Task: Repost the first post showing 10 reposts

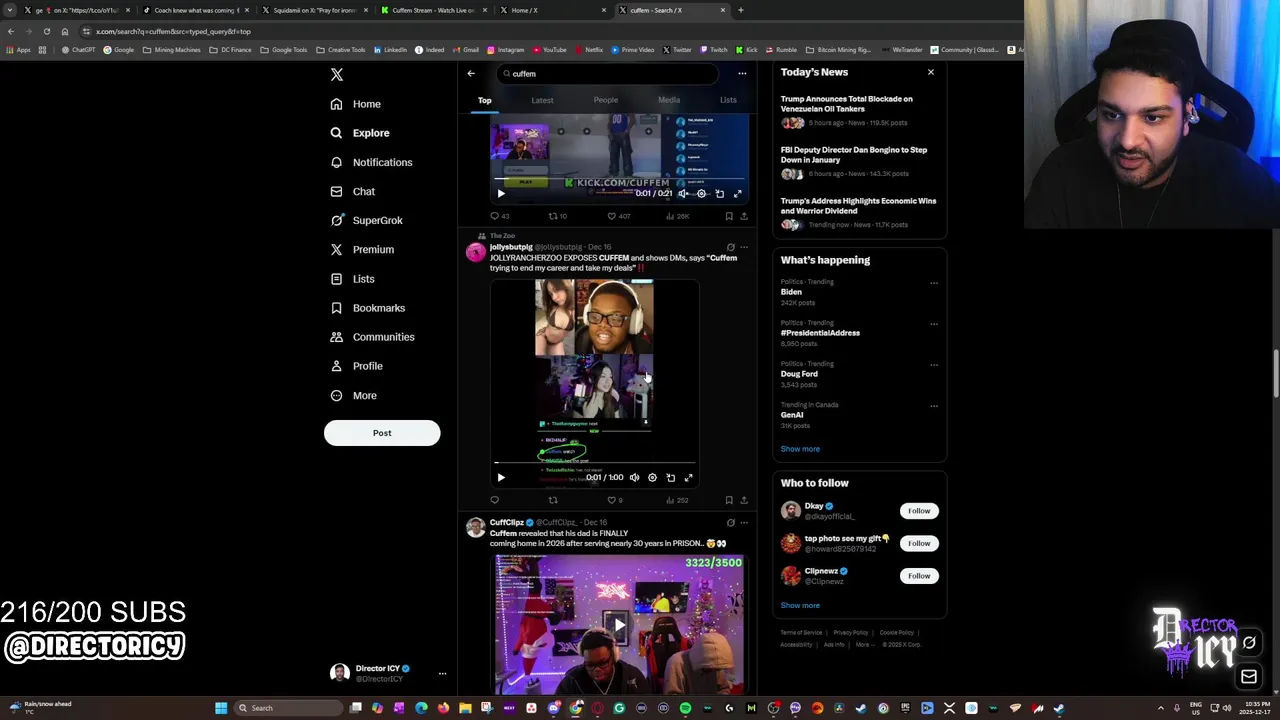Action: [558, 216]
